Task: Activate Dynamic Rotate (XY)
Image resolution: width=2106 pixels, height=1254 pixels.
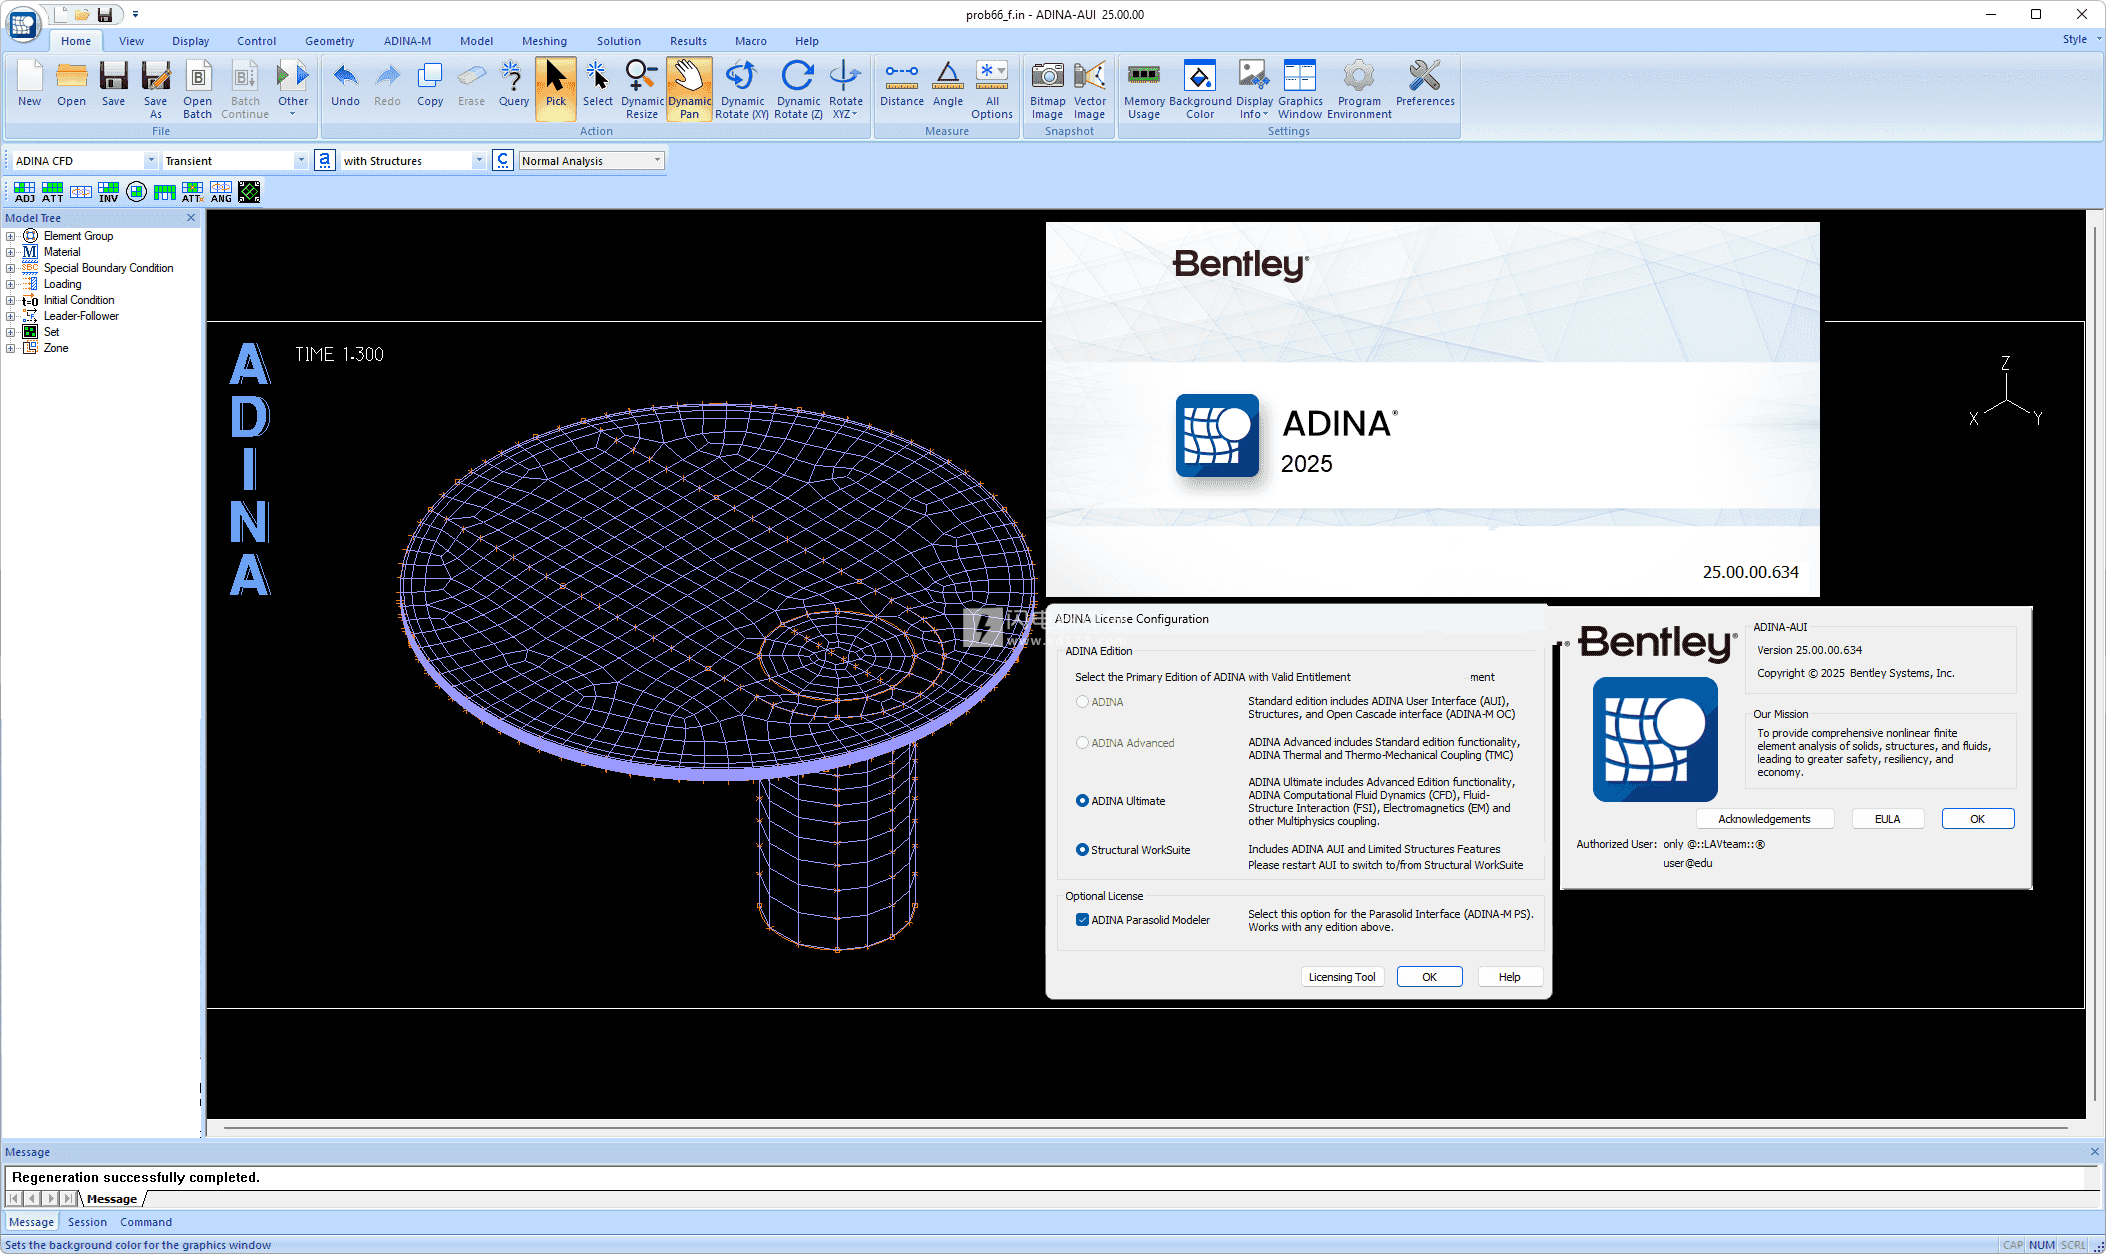Action: [742, 90]
